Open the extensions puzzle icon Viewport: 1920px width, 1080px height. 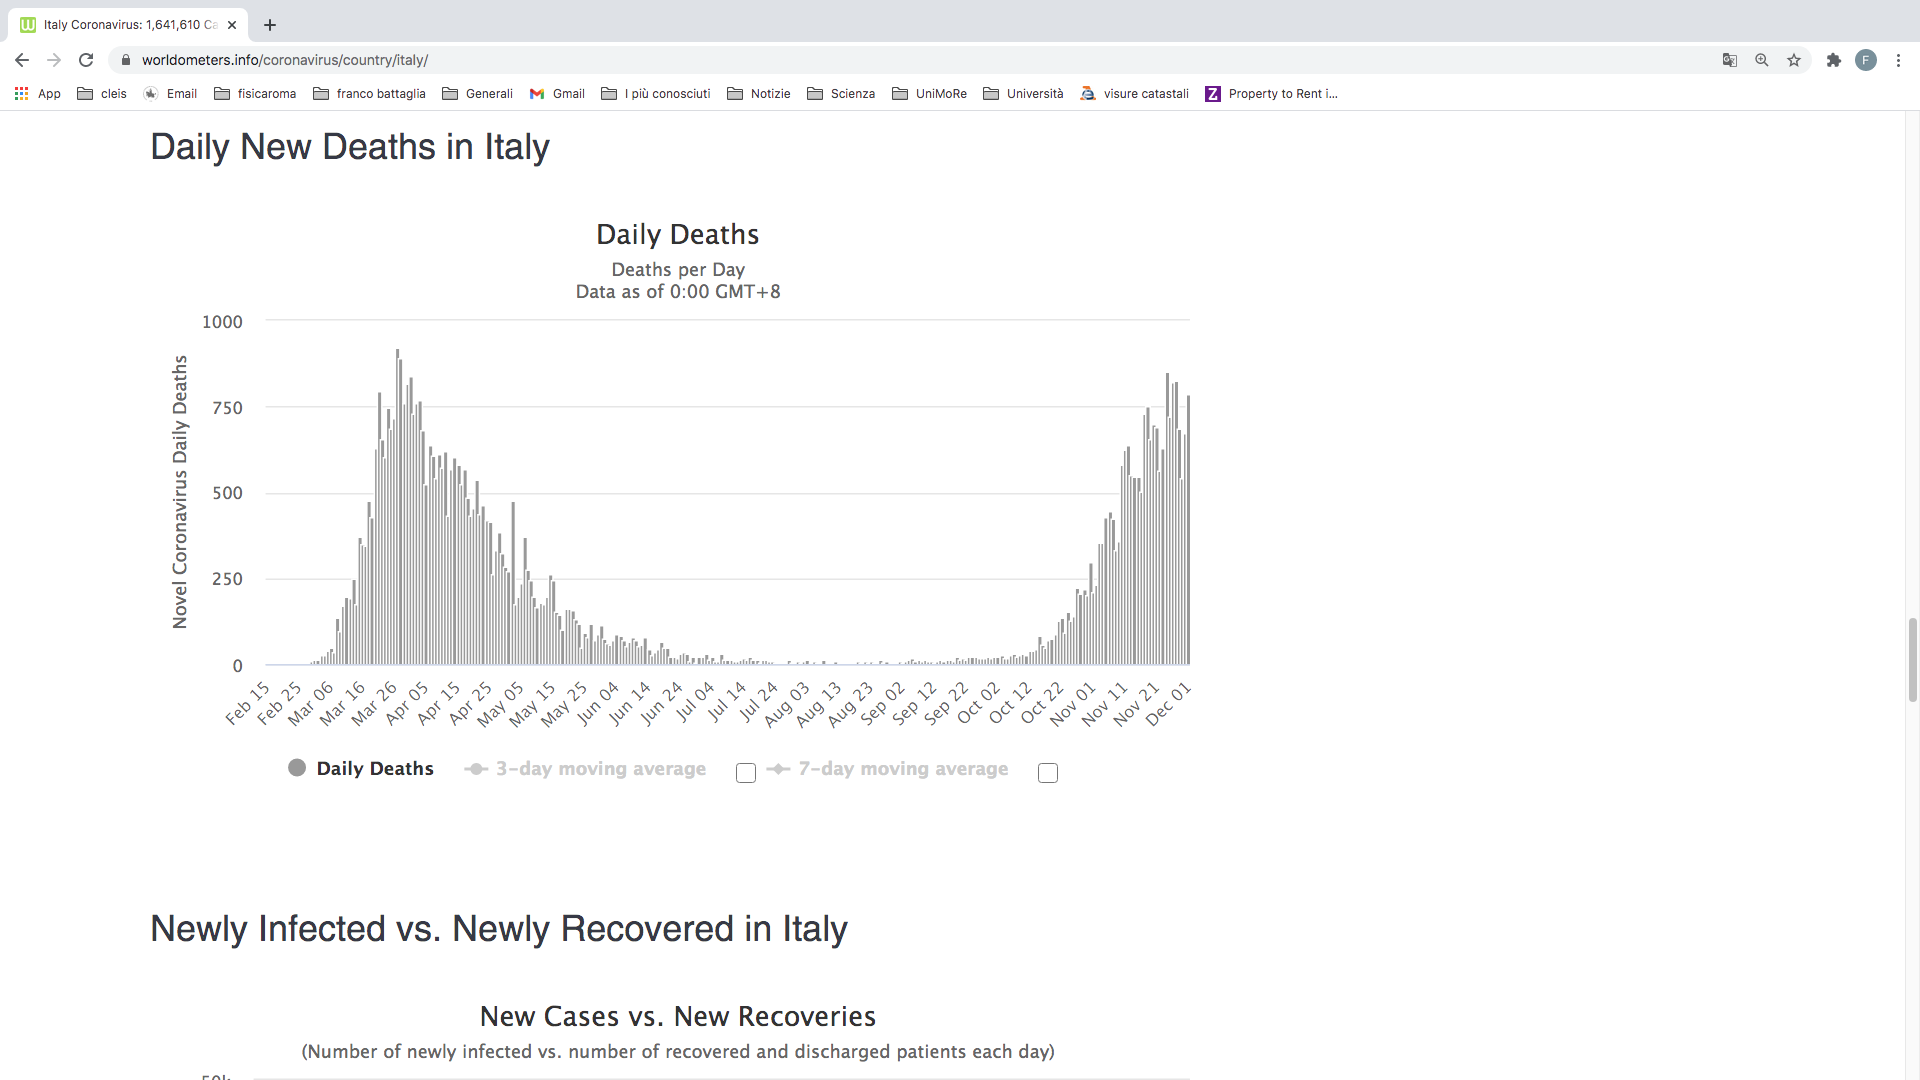1833,60
